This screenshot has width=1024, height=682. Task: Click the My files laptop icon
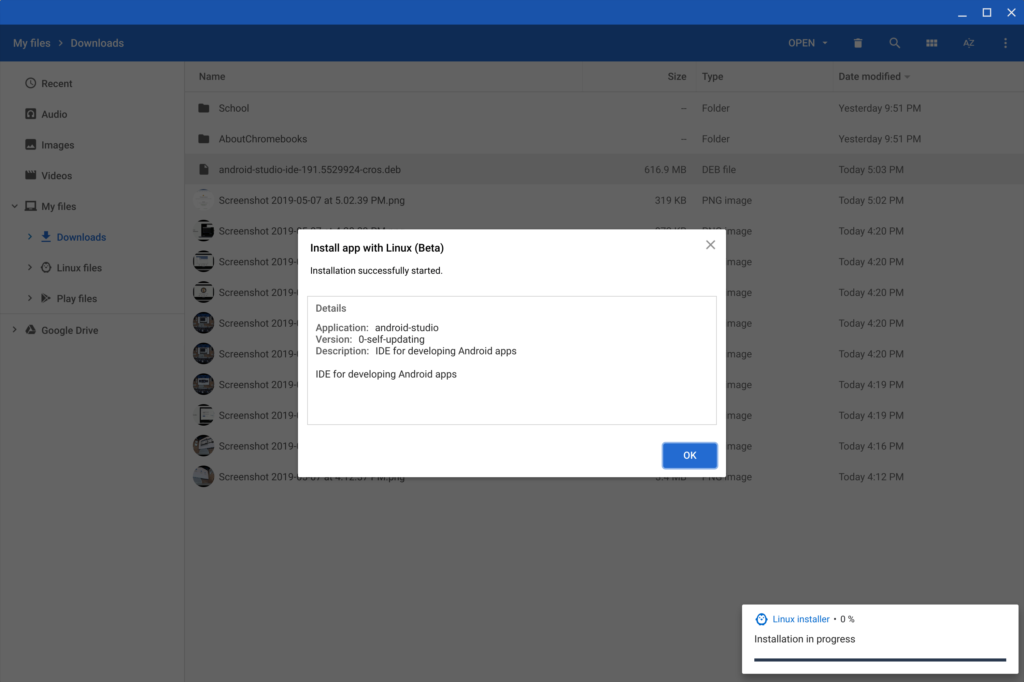(31, 206)
